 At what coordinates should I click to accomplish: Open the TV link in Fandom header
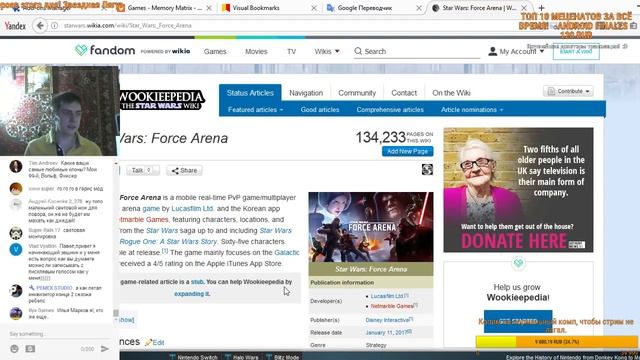[291, 51]
